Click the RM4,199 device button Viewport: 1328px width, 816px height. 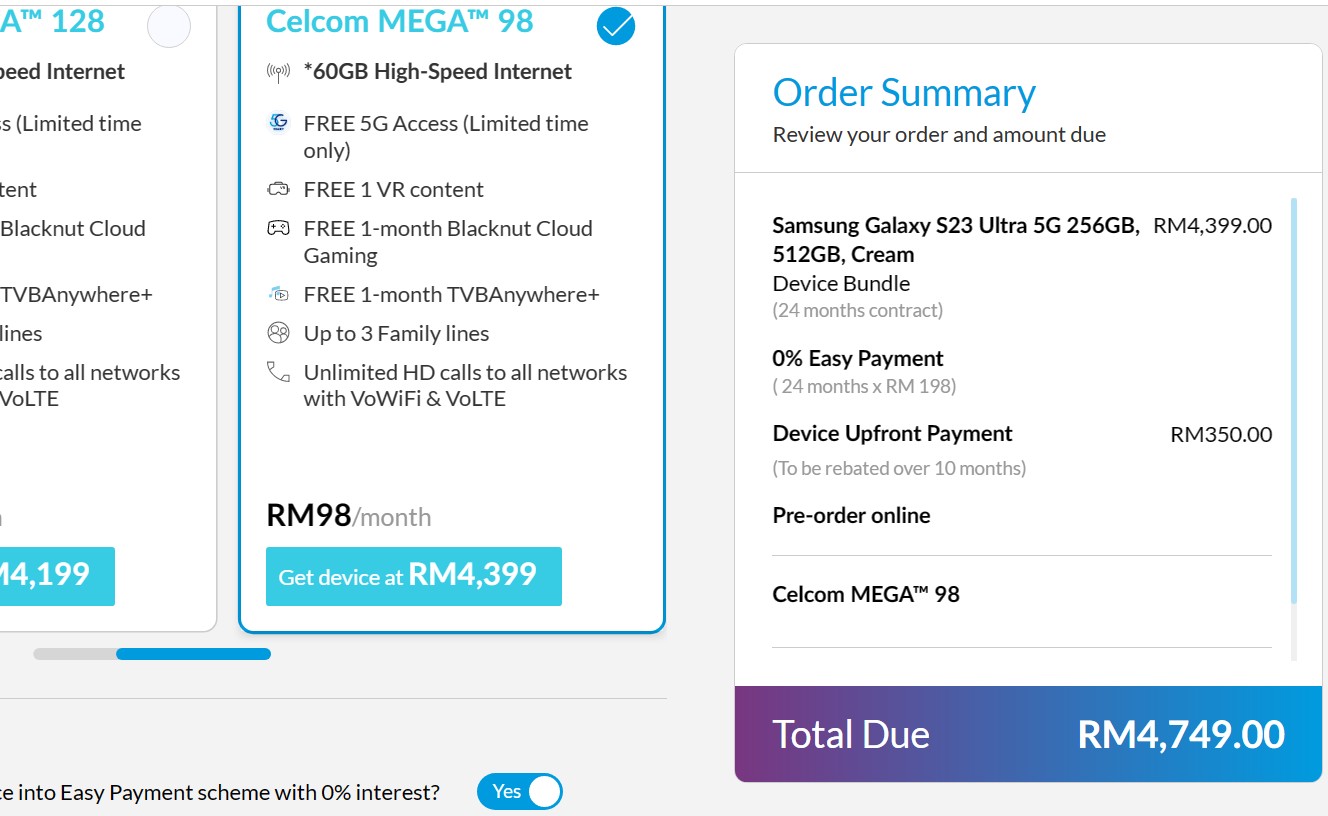(57, 576)
